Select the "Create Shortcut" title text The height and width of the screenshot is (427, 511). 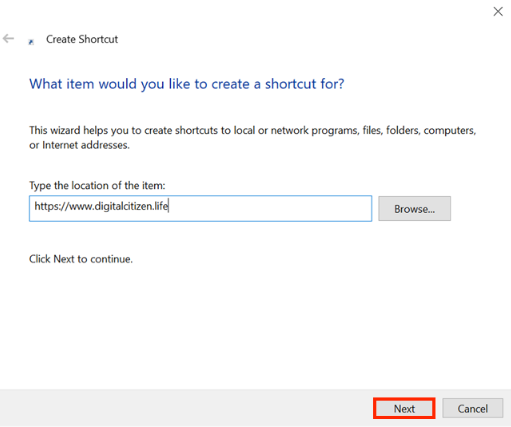(x=82, y=39)
